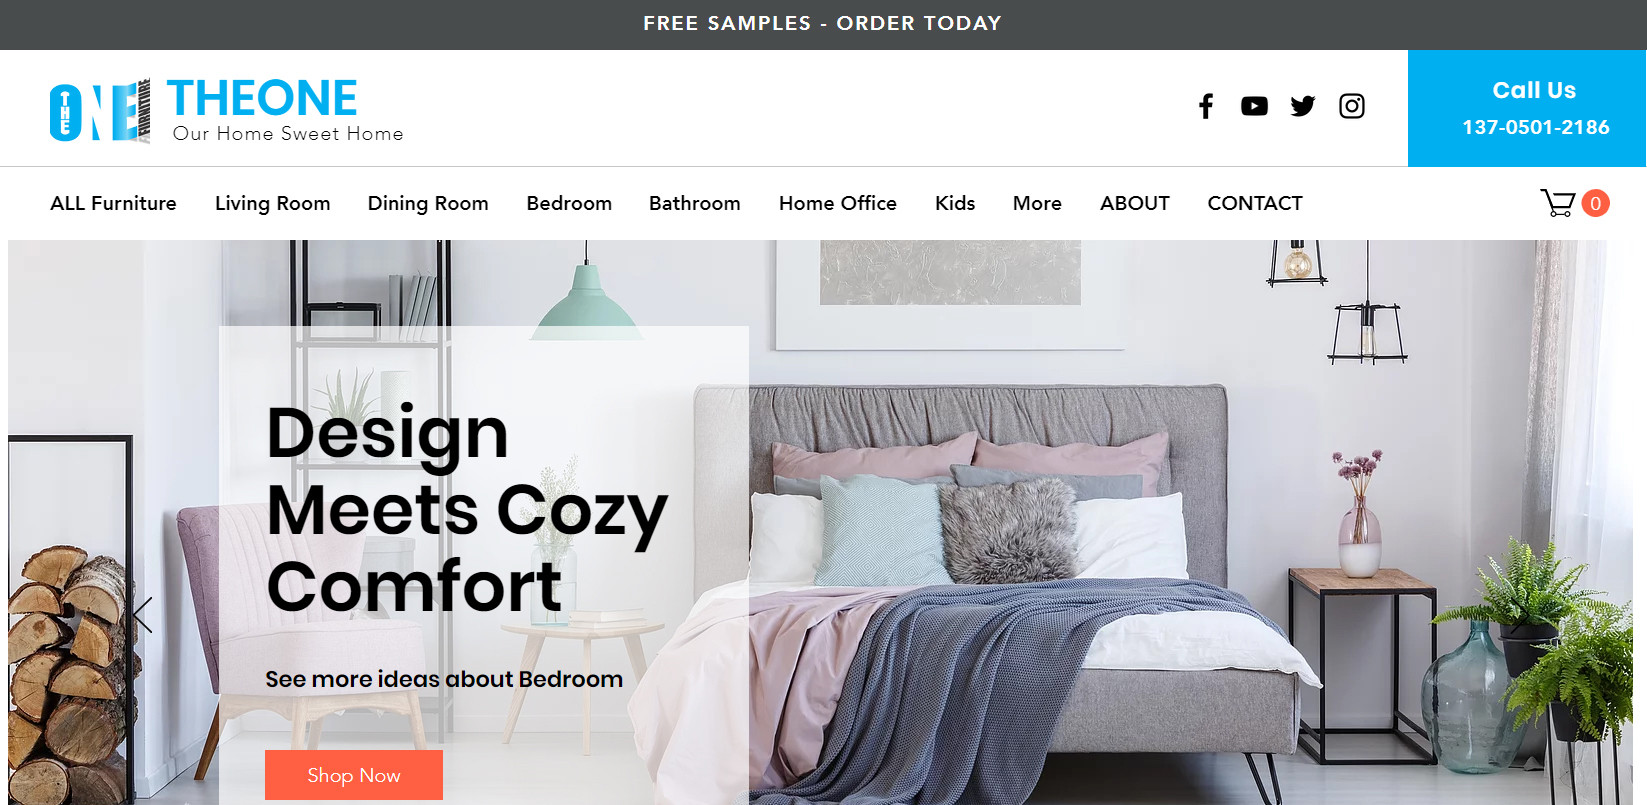1647x805 pixels.
Task: Open the Instagram social icon
Action: coord(1352,106)
